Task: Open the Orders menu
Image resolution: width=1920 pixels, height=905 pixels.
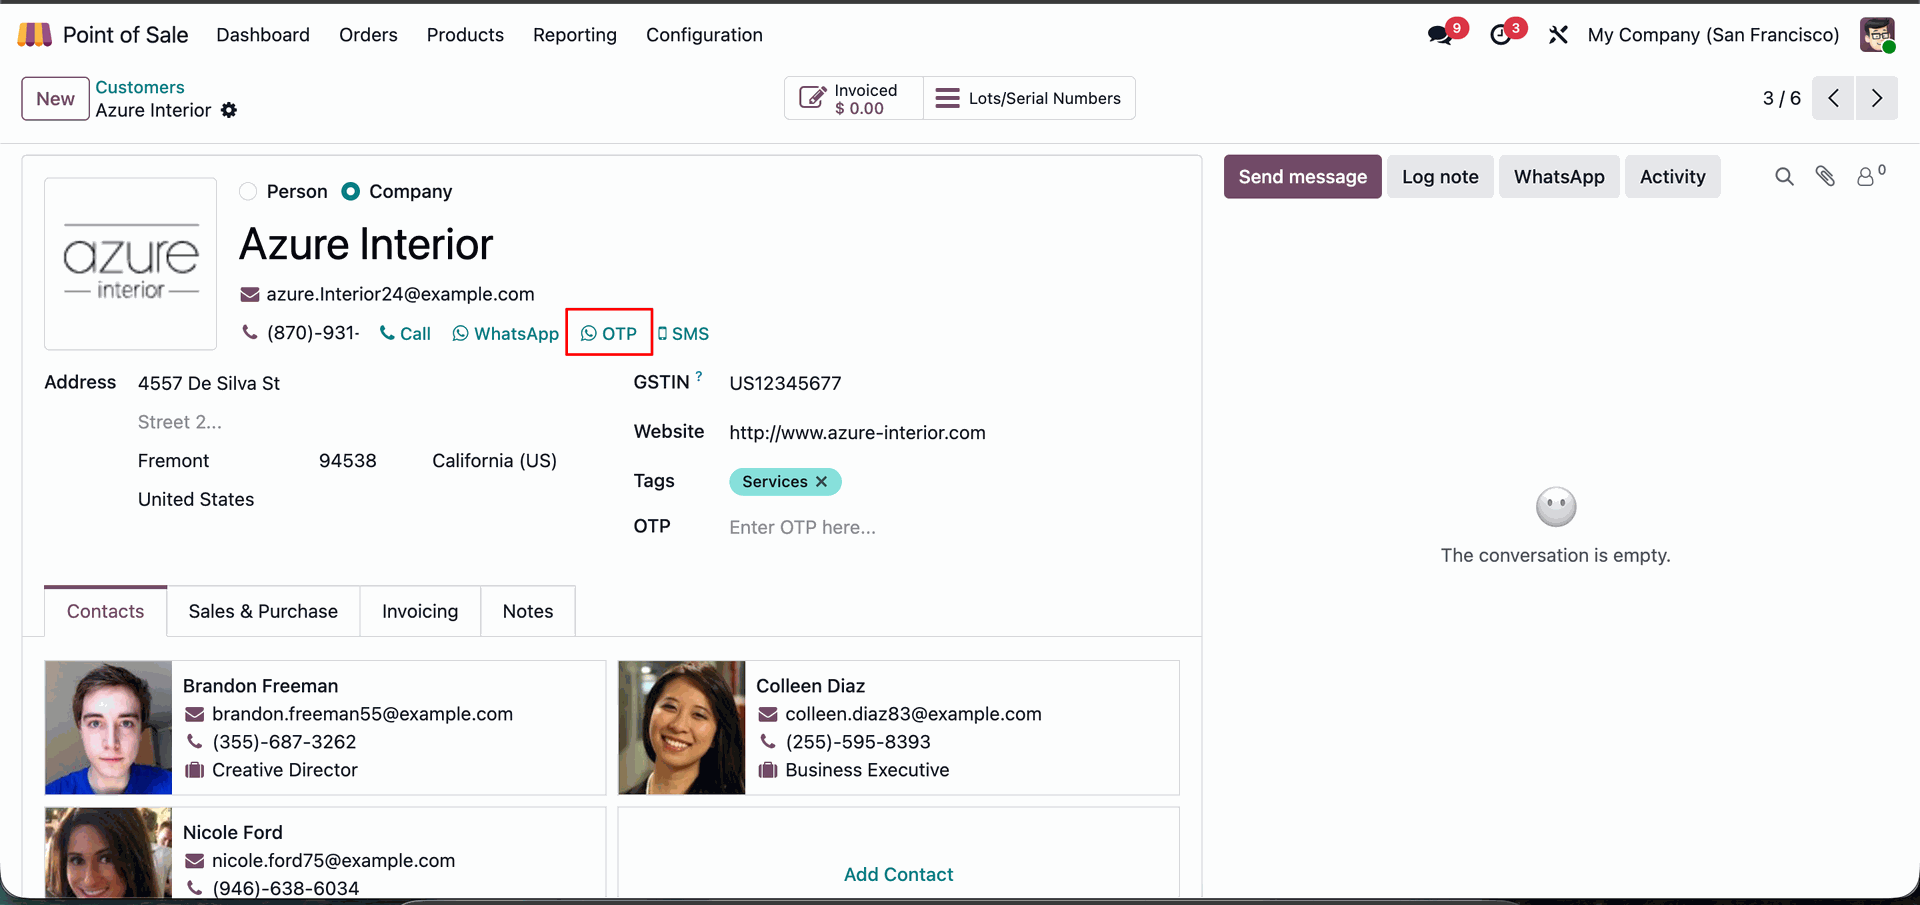Action: tap(368, 35)
